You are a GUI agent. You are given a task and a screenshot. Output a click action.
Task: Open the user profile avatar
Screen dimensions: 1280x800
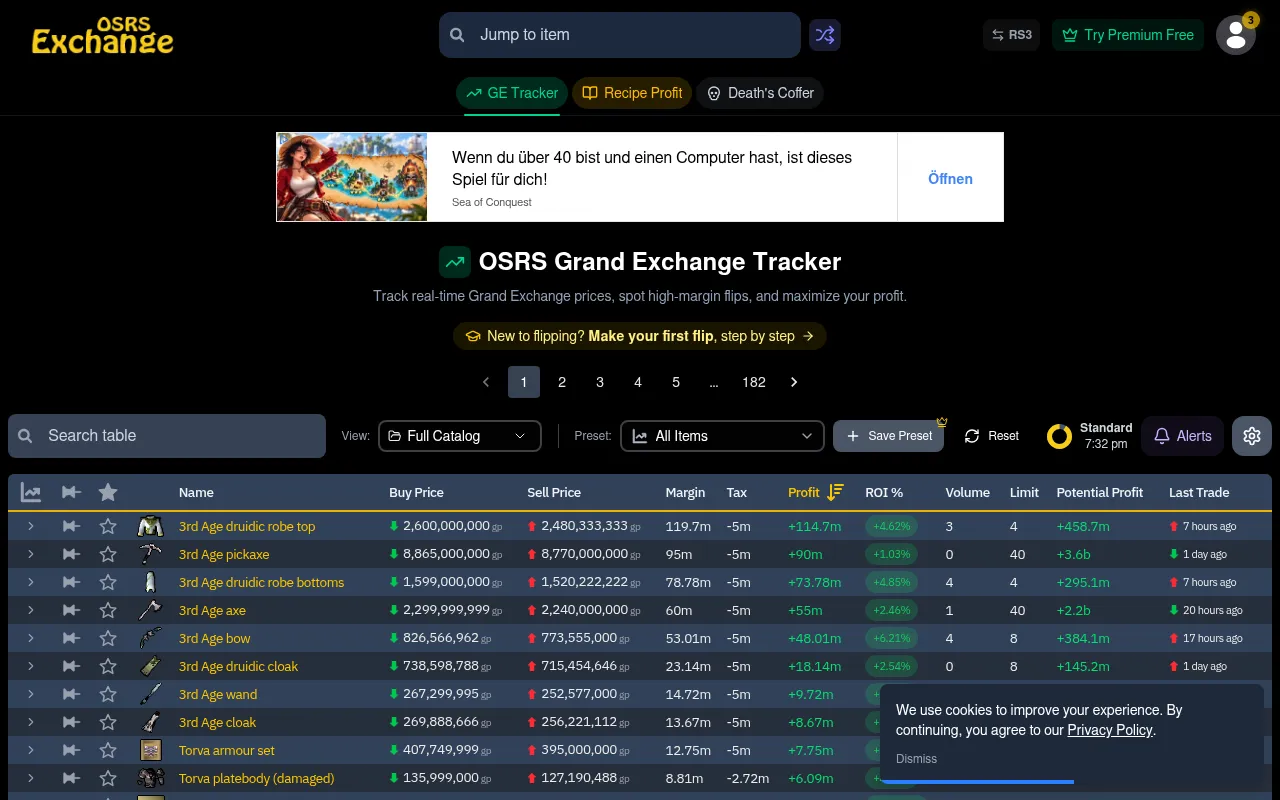coord(1236,35)
